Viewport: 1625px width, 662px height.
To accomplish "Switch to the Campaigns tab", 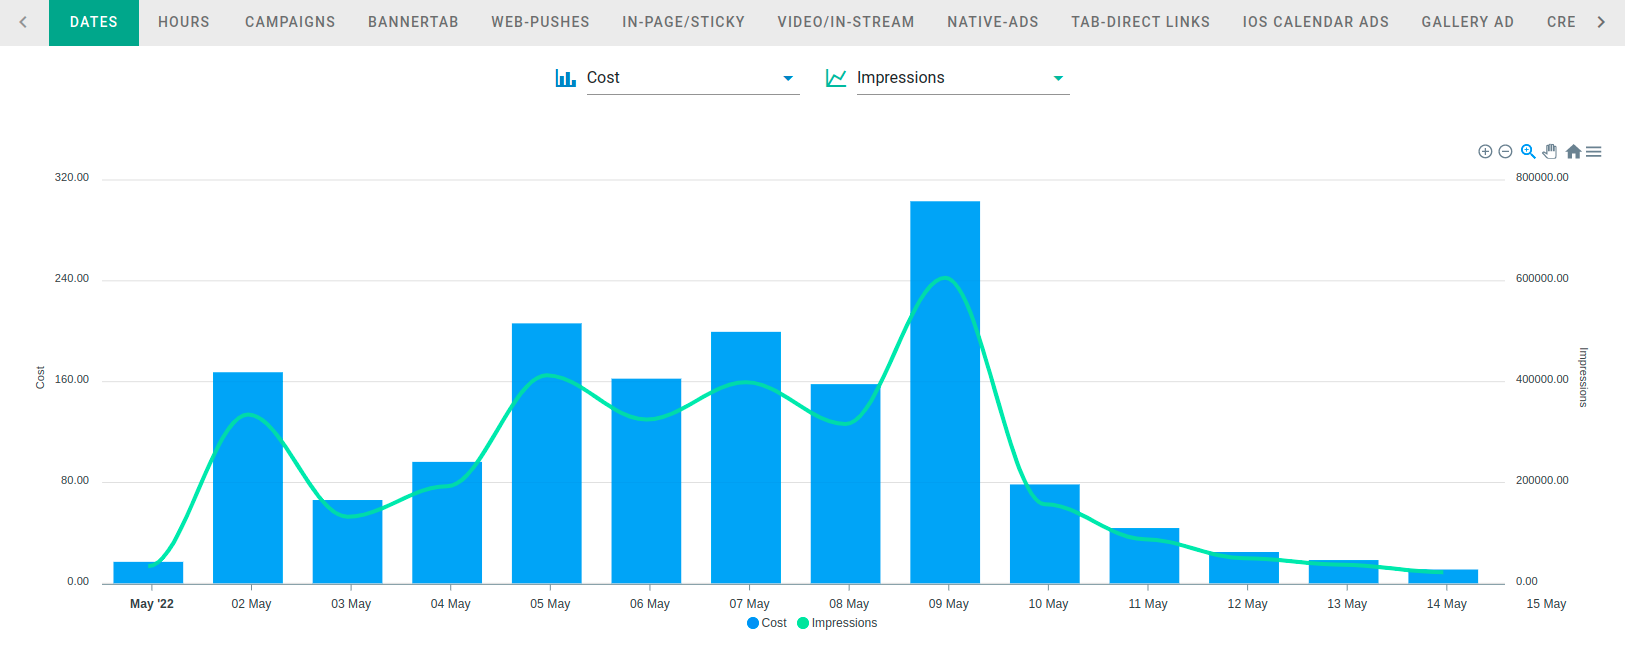I will tap(290, 22).
